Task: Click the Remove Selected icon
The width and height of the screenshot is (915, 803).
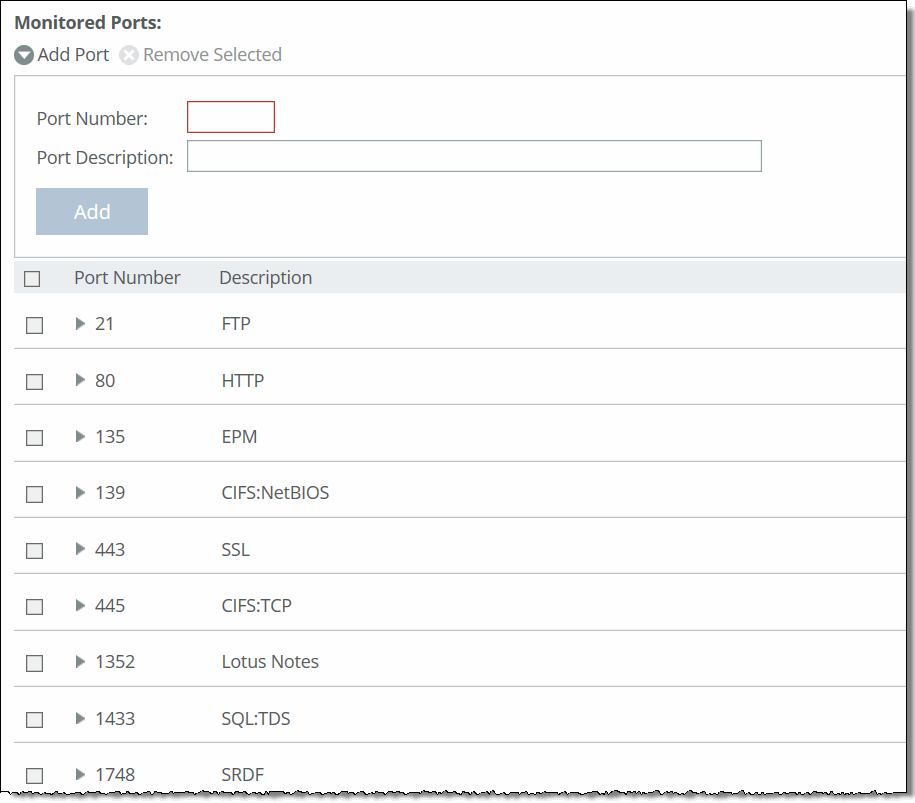Action: [x=129, y=55]
